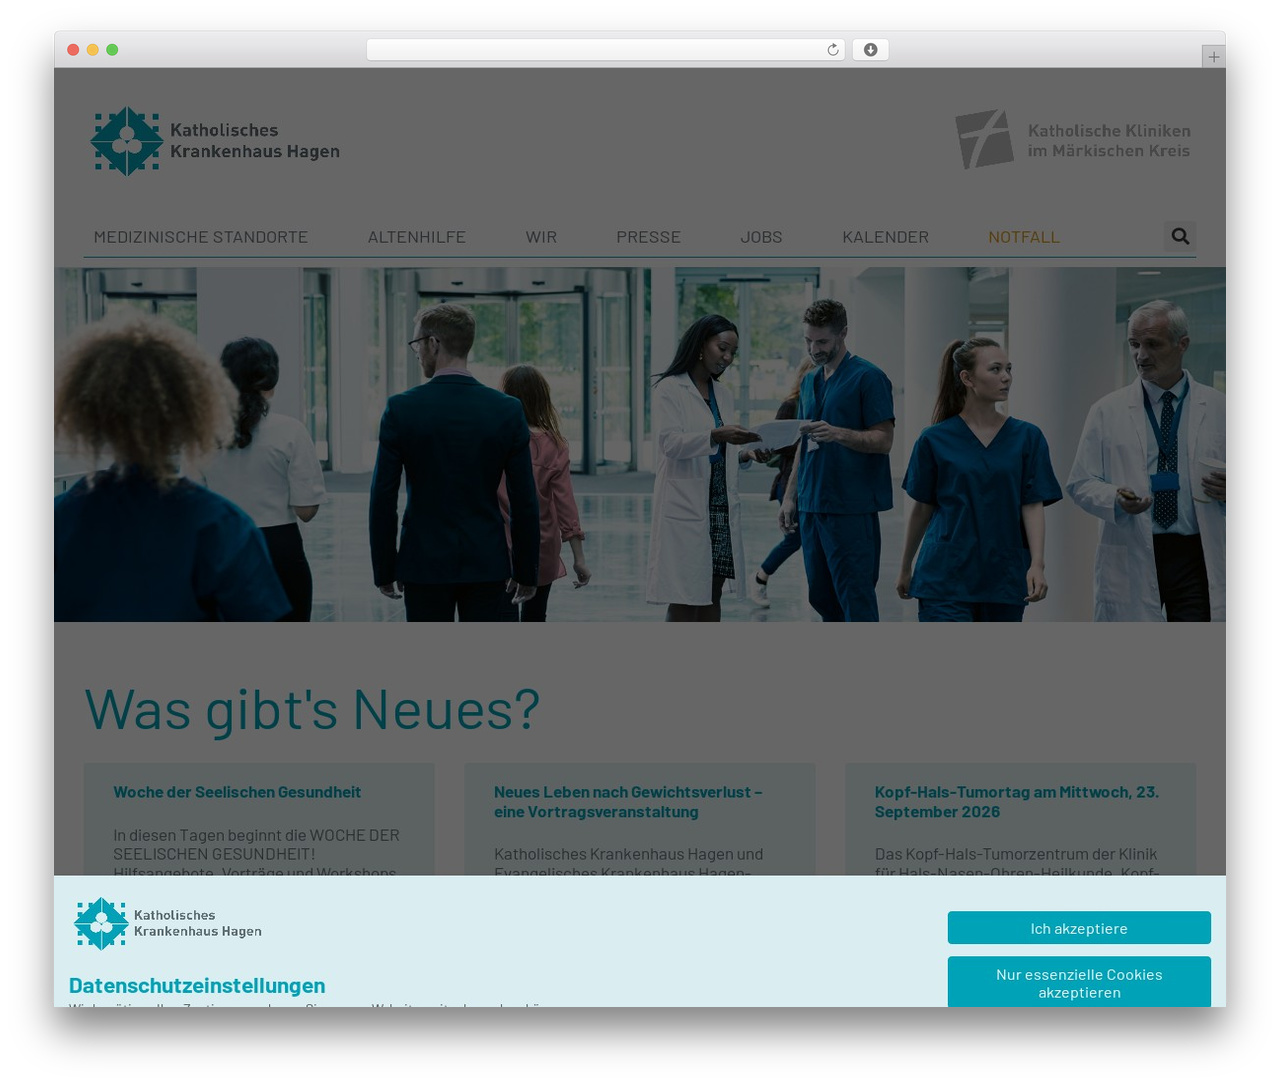The height and width of the screenshot is (1084, 1280).
Task: Click the cookie banner Krankenhaus Hagen logo
Action: (x=168, y=923)
